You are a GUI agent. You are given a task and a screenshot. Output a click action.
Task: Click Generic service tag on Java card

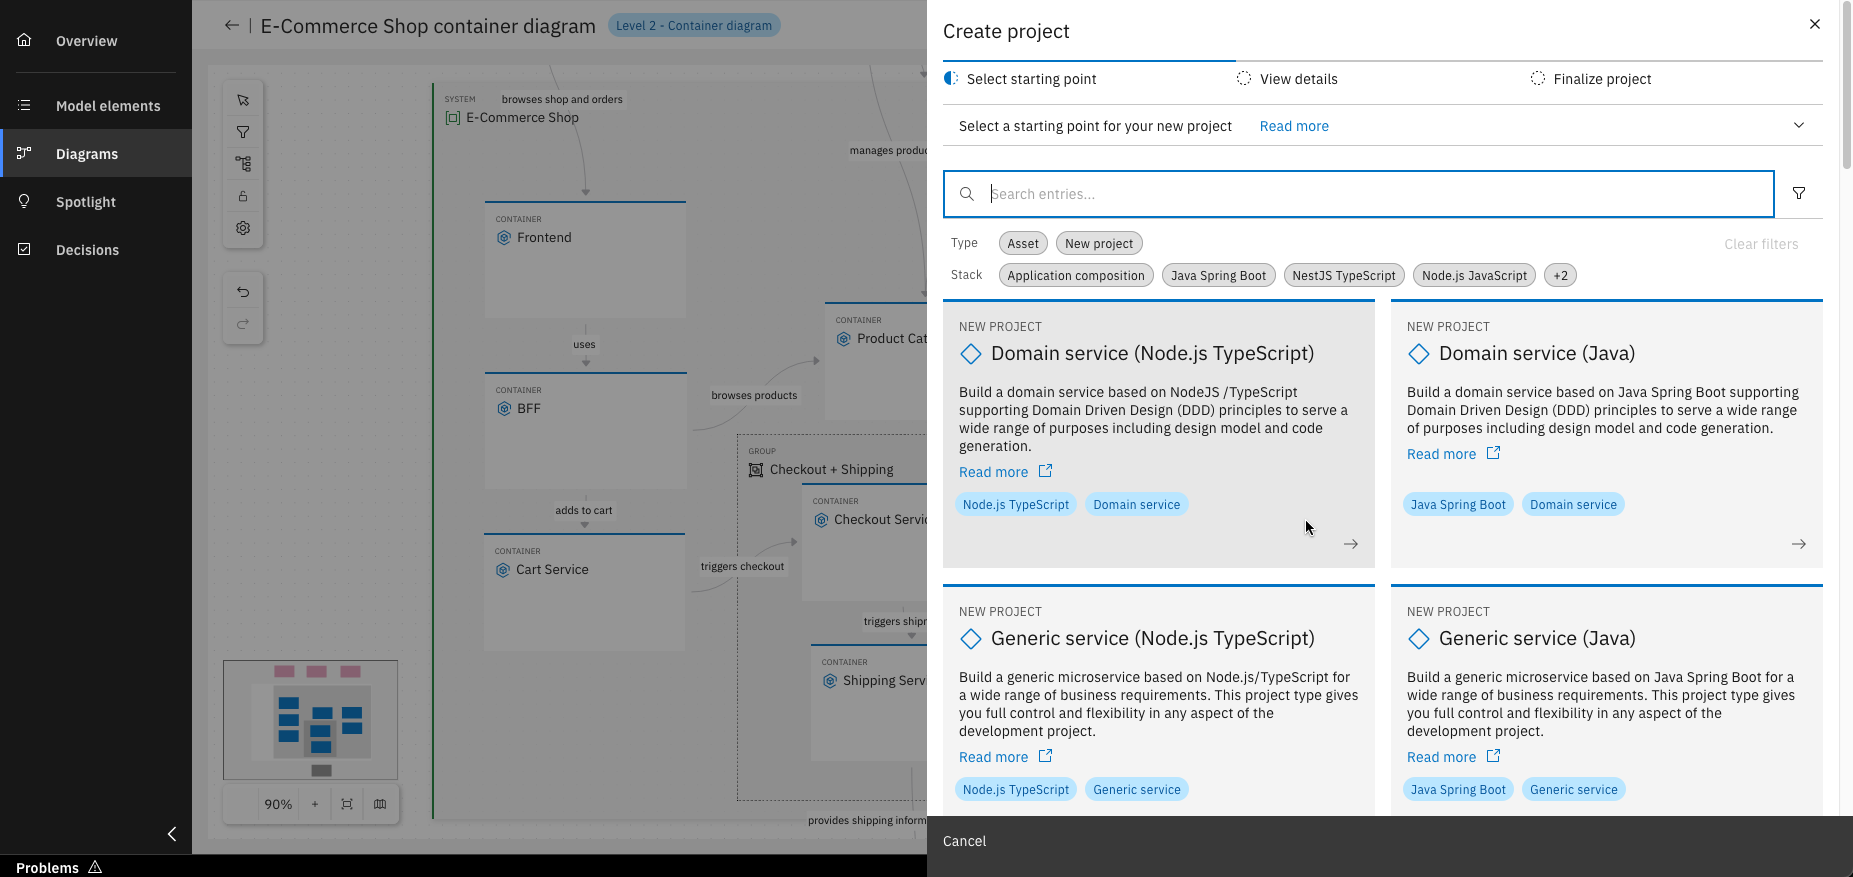(1573, 790)
